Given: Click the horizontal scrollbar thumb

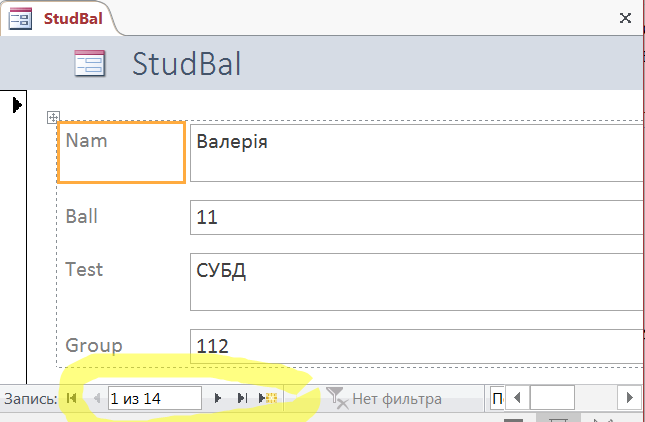Looking at the screenshot, I should 552,399.
